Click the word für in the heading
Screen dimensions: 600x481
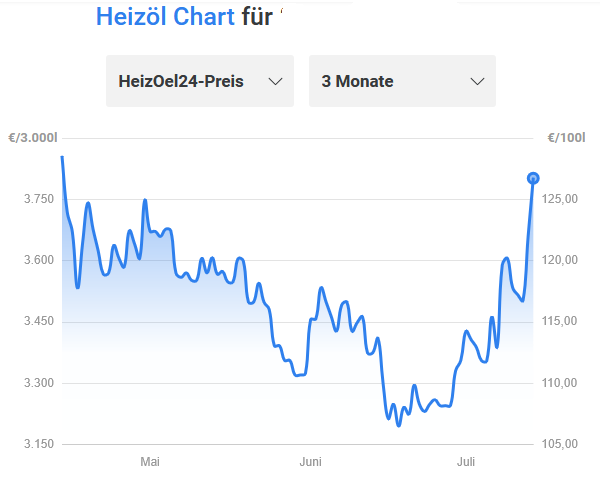click(x=257, y=17)
